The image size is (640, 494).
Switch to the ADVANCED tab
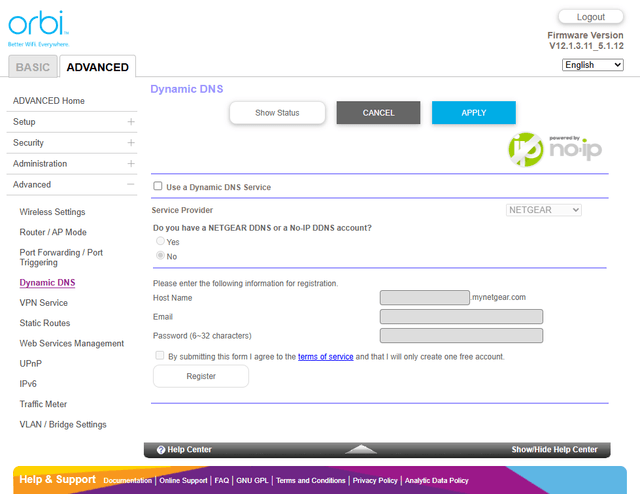tap(98, 67)
